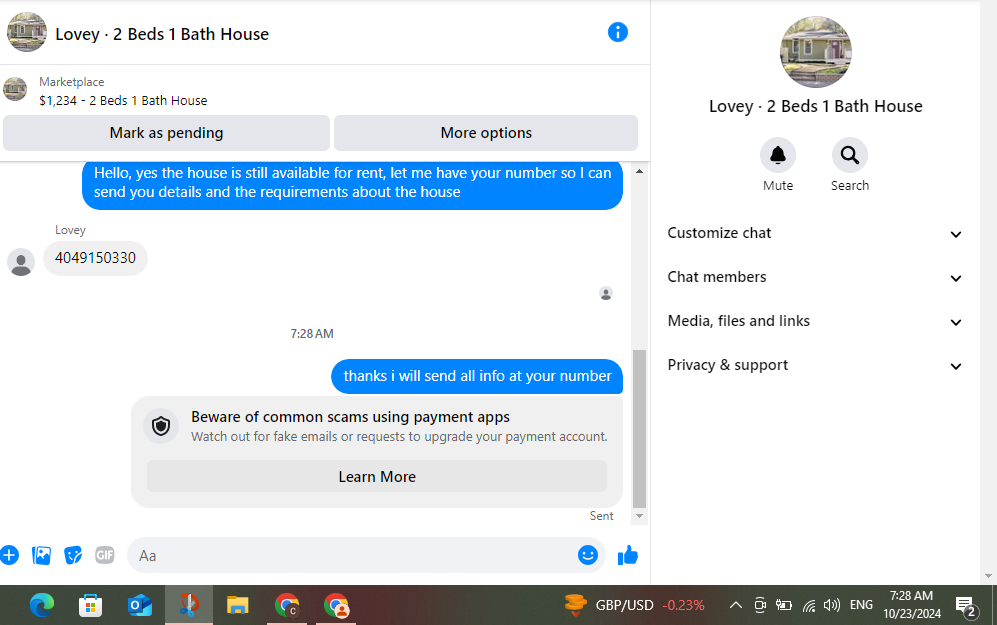Search in conversation with magnifier icon
997x625 pixels.
click(849, 155)
